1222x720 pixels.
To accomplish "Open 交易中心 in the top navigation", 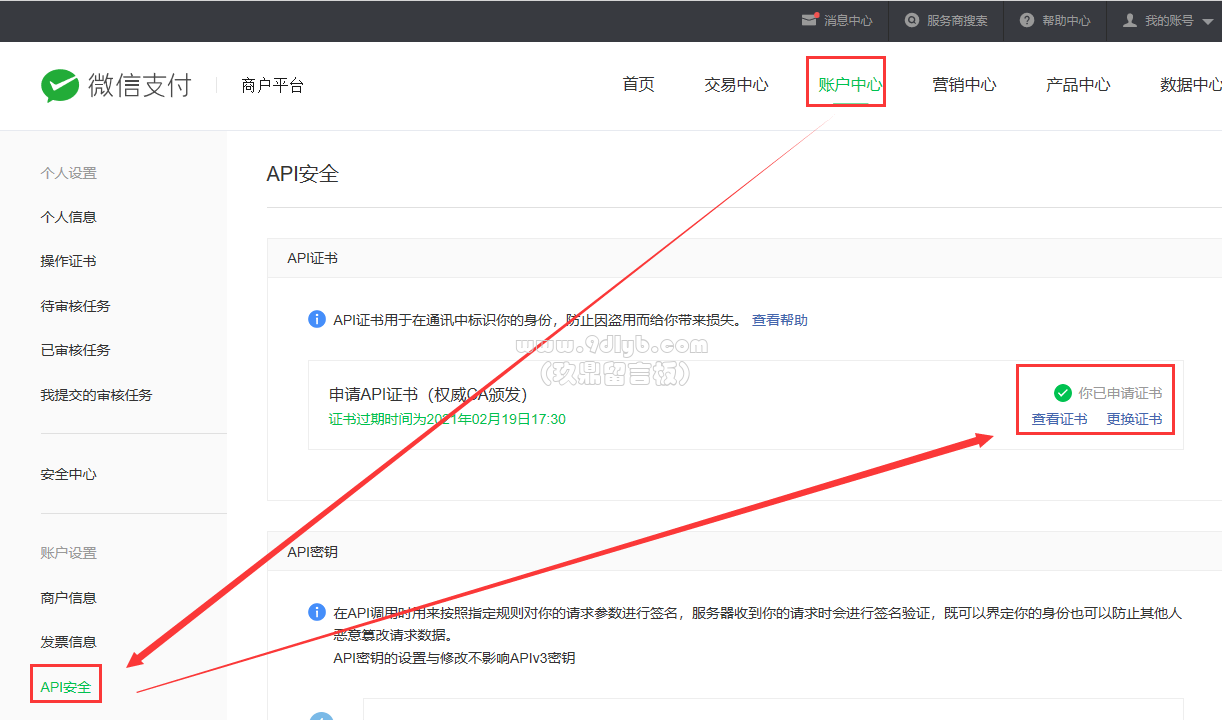I will 736,84.
